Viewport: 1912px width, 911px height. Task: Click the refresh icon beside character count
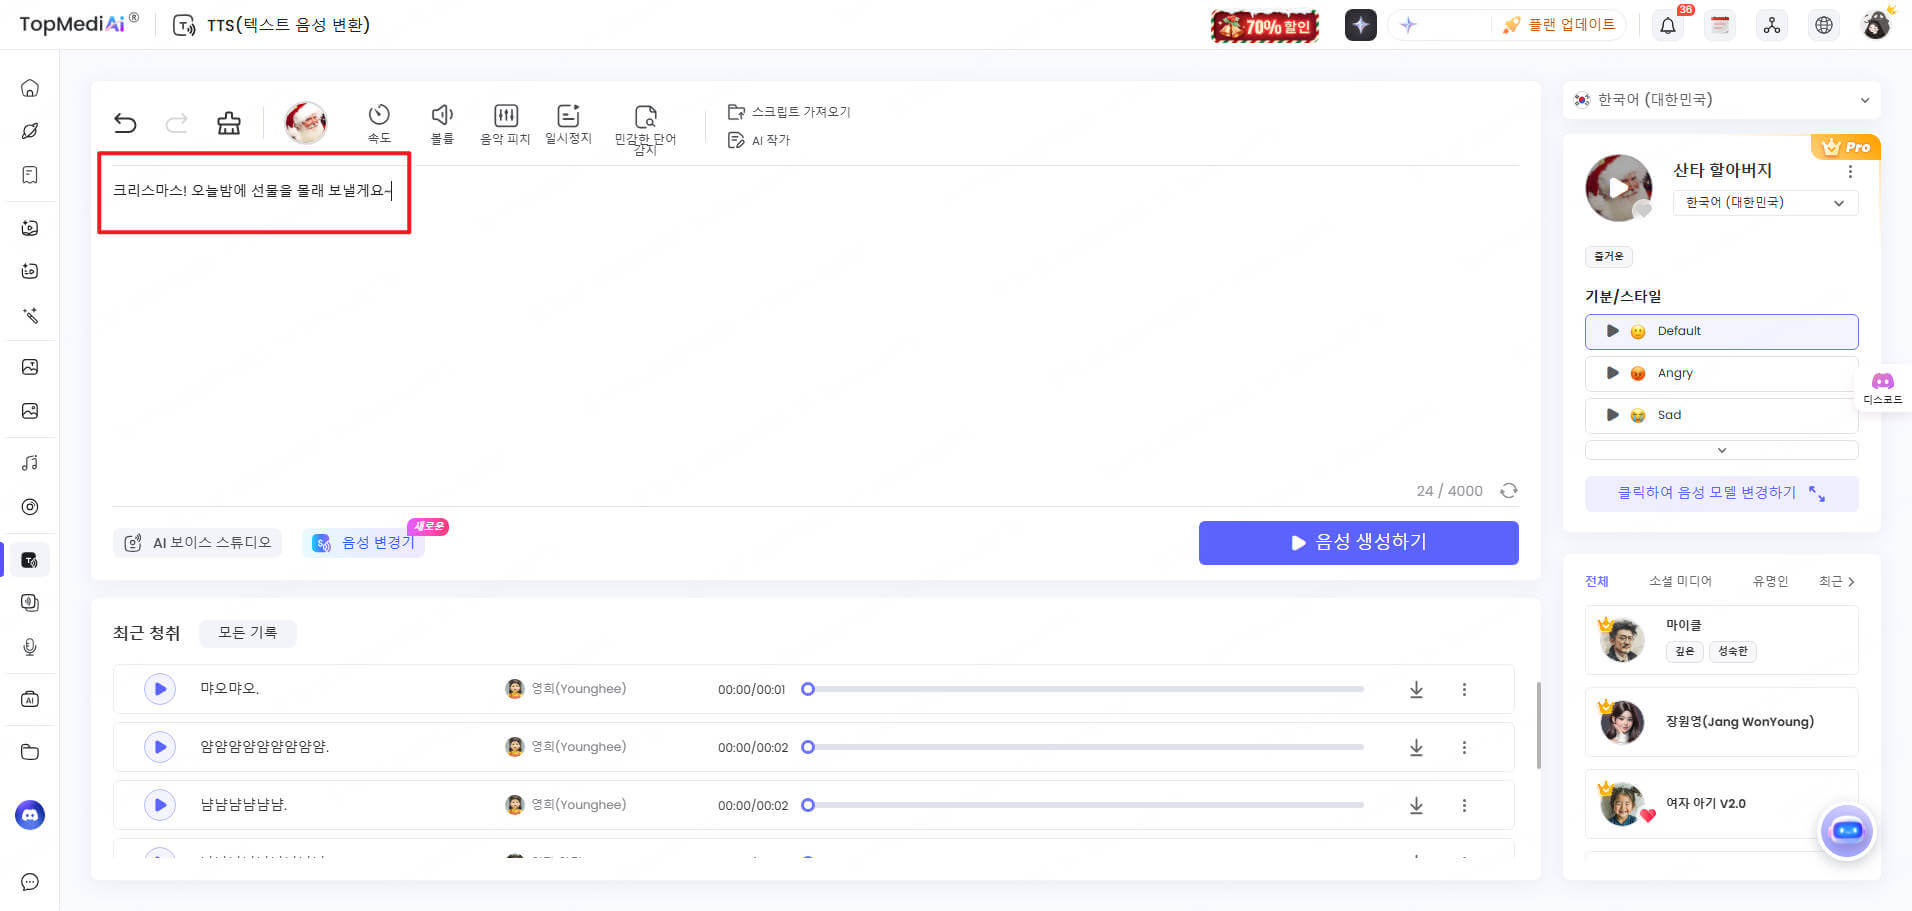tap(1509, 490)
